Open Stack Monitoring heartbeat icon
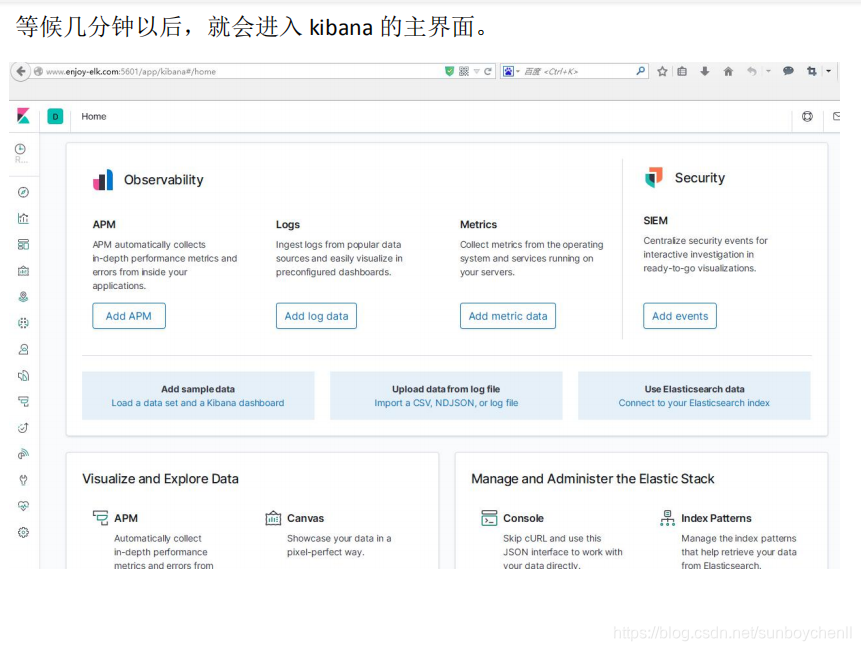 23,506
